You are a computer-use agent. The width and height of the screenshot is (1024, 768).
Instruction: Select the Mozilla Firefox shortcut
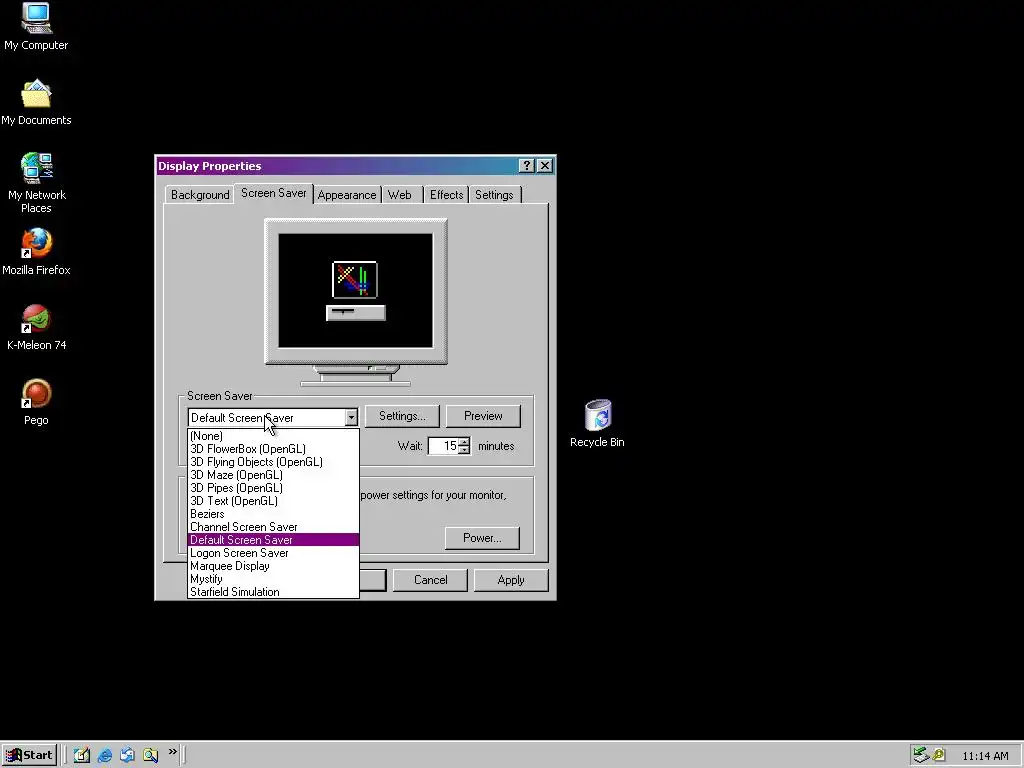tap(36, 252)
